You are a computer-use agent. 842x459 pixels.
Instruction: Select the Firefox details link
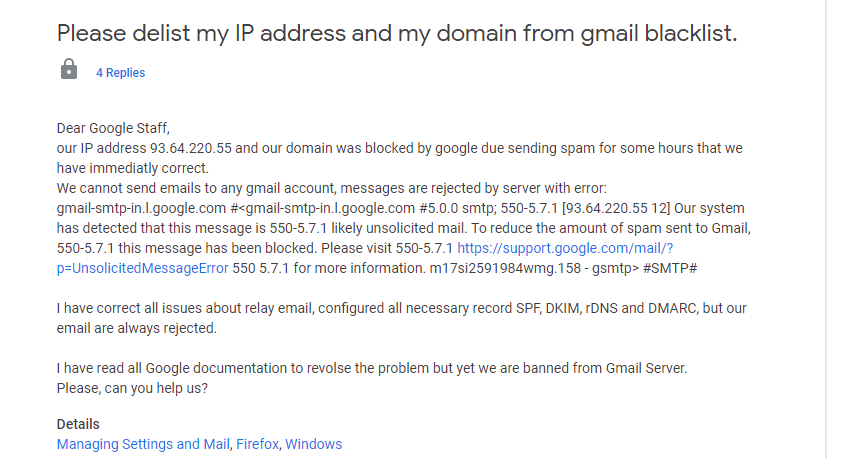(x=257, y=444)
